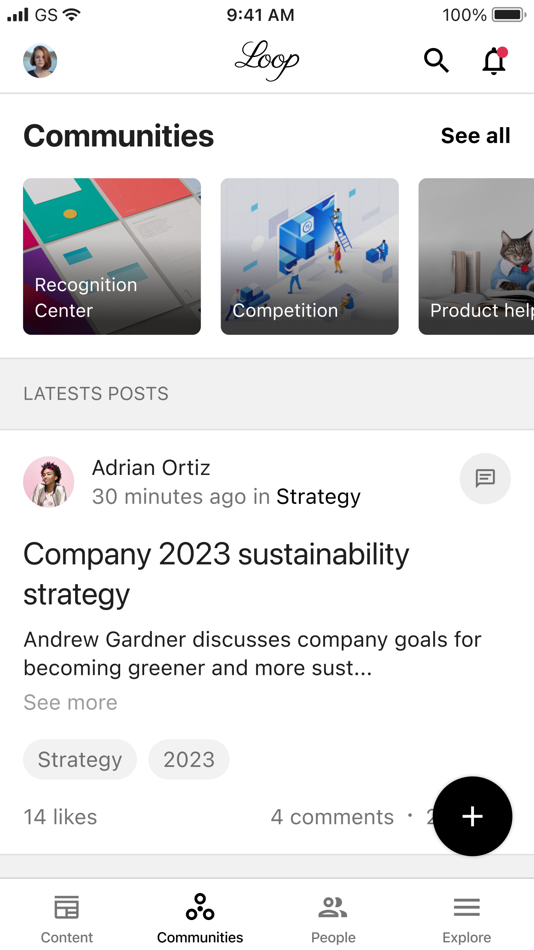Select the Communities tab
Screen dimensions: 534x950
tap(200, 918)
